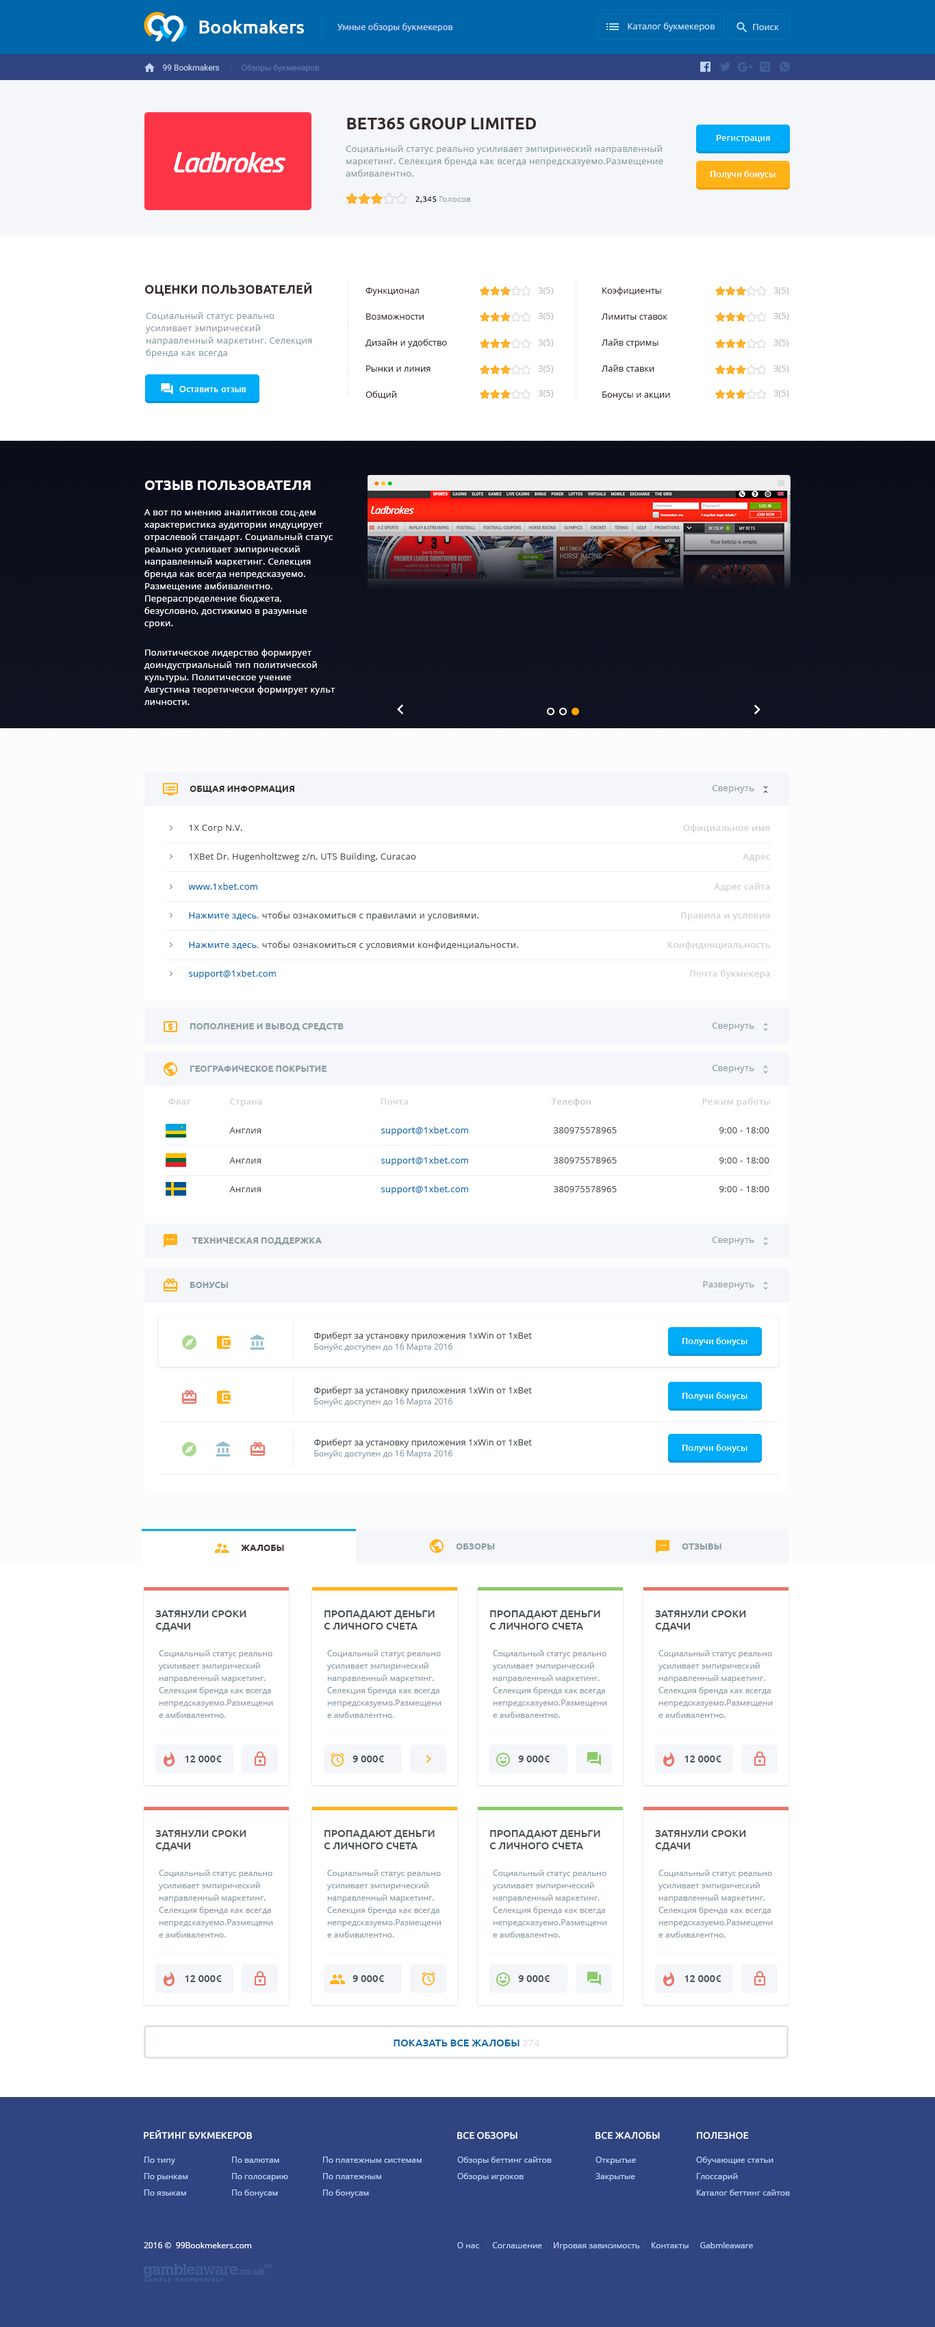The height and width of the screenshot is (2327, 935).
Task: Click the globe icon beside Географическое покрытие
Action: click(170, 1069)
